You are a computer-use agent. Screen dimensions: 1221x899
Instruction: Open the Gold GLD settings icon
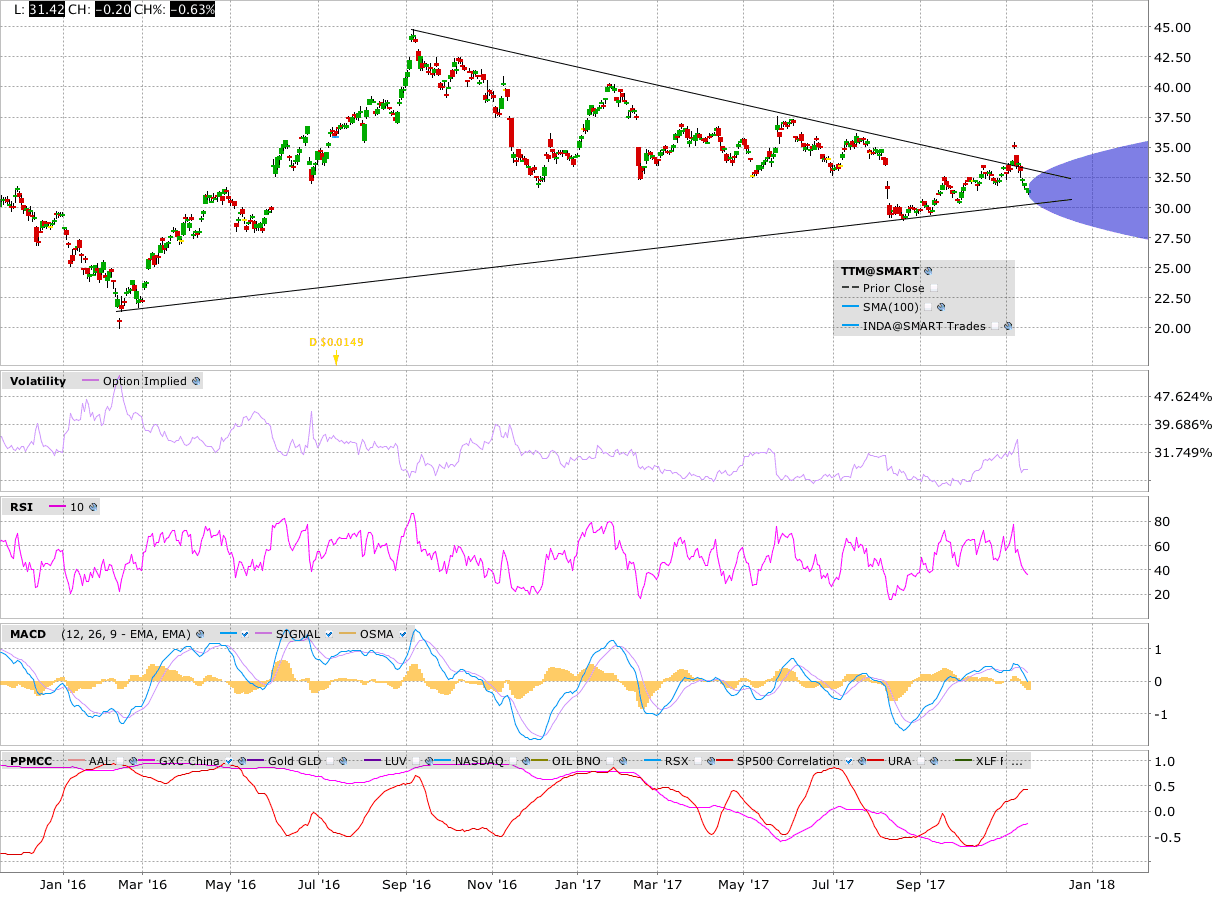(x=344, y=761)
